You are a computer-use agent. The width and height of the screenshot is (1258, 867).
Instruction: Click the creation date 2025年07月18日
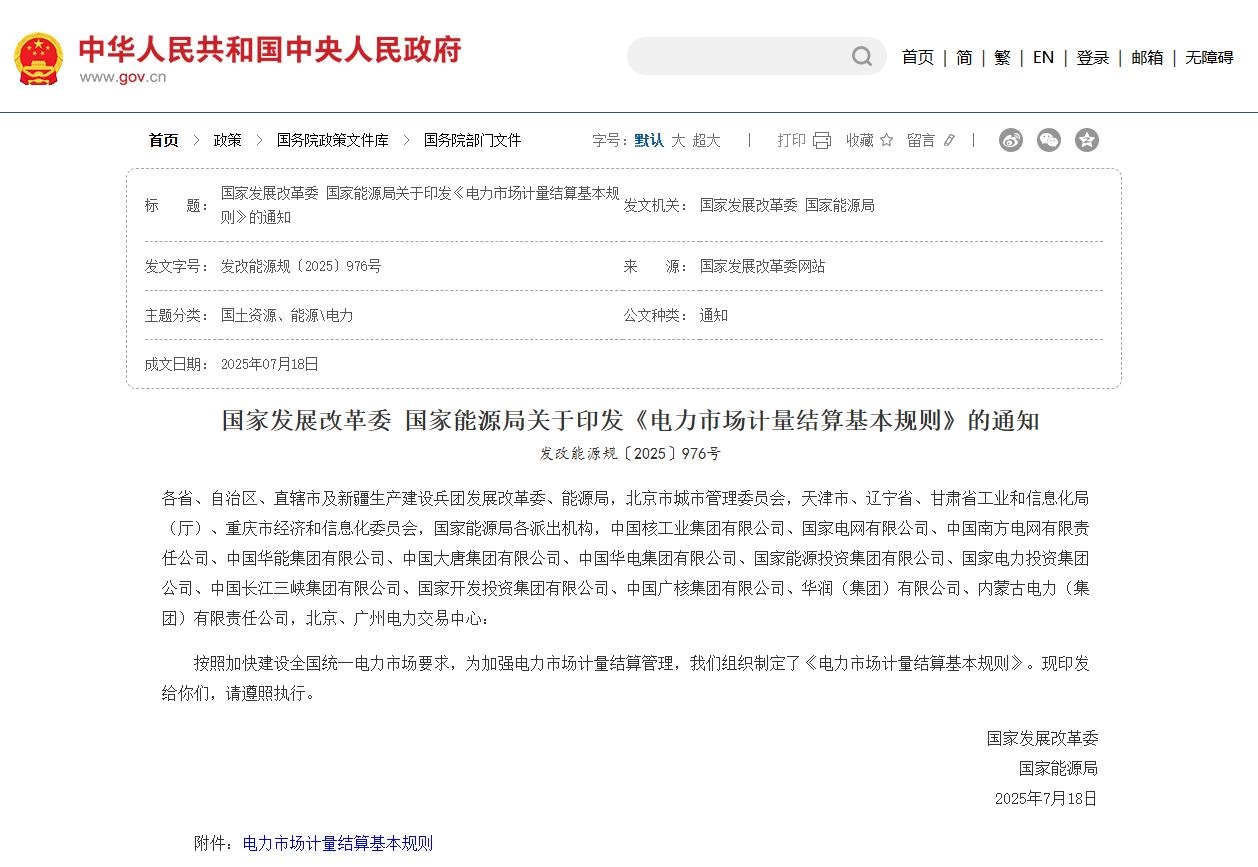click(269, 364)
